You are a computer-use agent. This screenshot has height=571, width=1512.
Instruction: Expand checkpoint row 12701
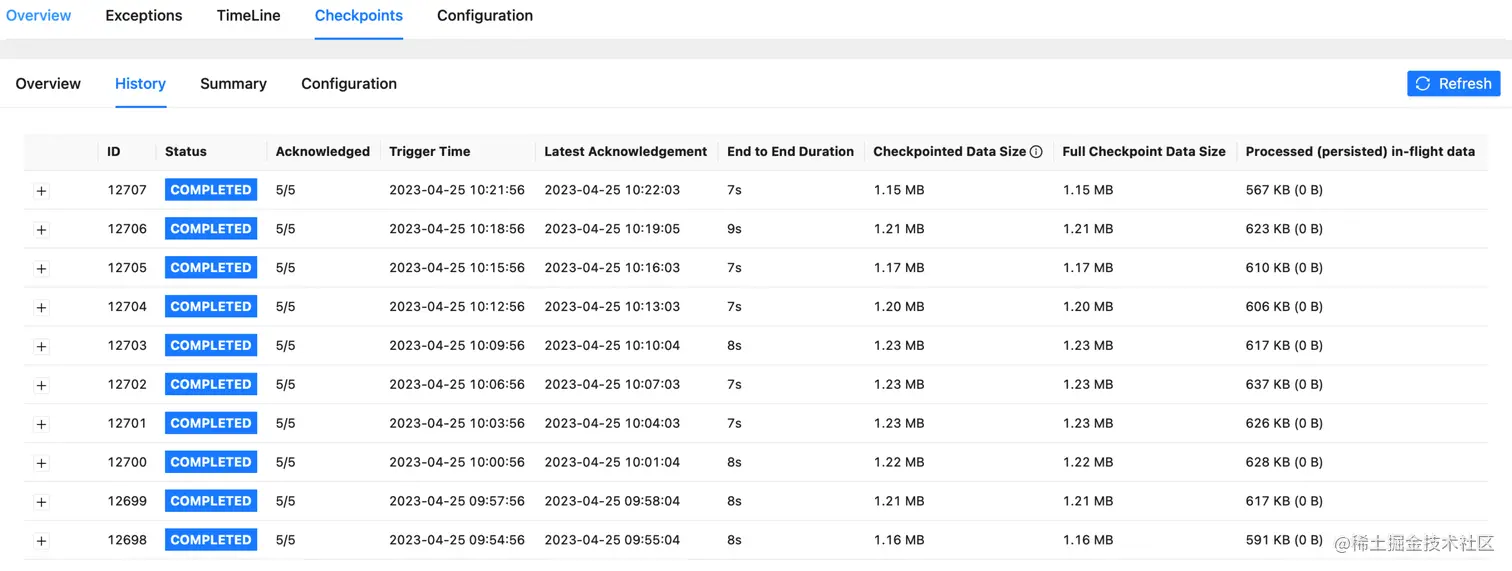pos(41,425)
